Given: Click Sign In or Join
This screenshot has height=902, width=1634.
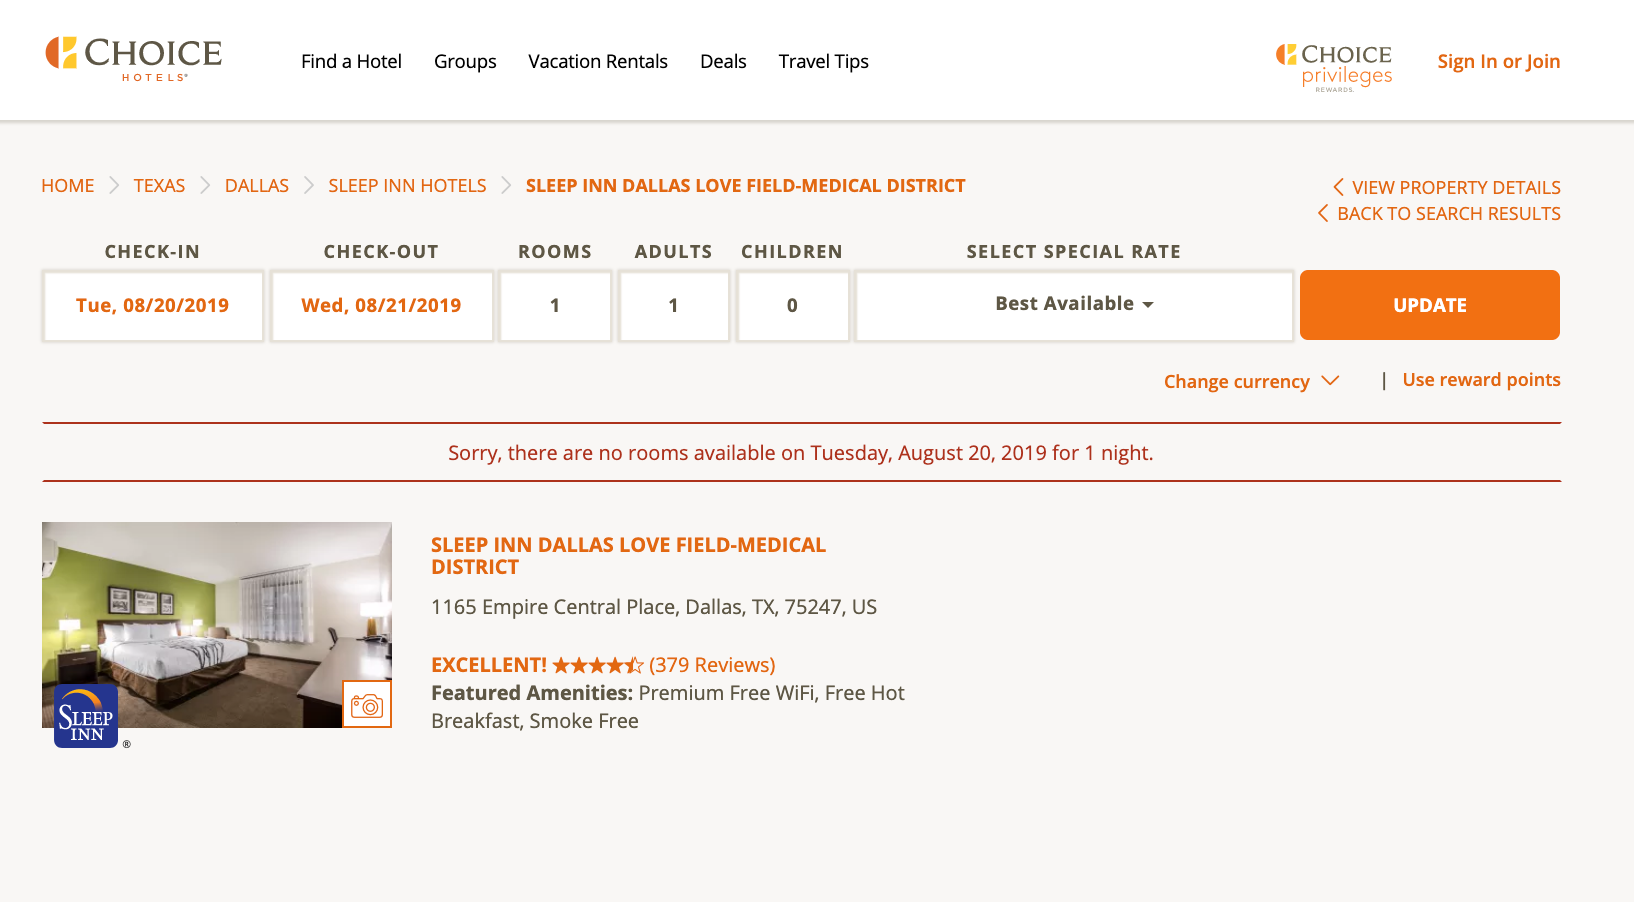Looking at the screenshot, I should (1499, 61).
